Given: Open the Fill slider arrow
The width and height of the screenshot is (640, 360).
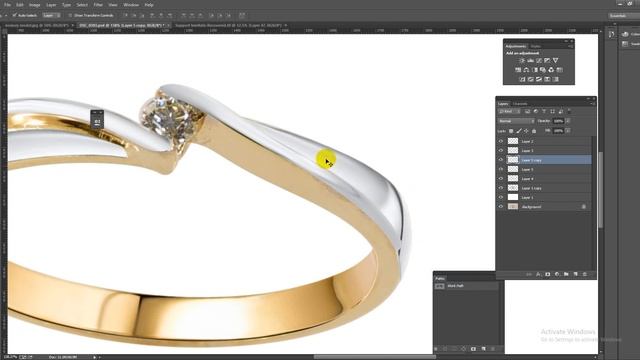Looking at the screenshot, I should pos(568,131).
